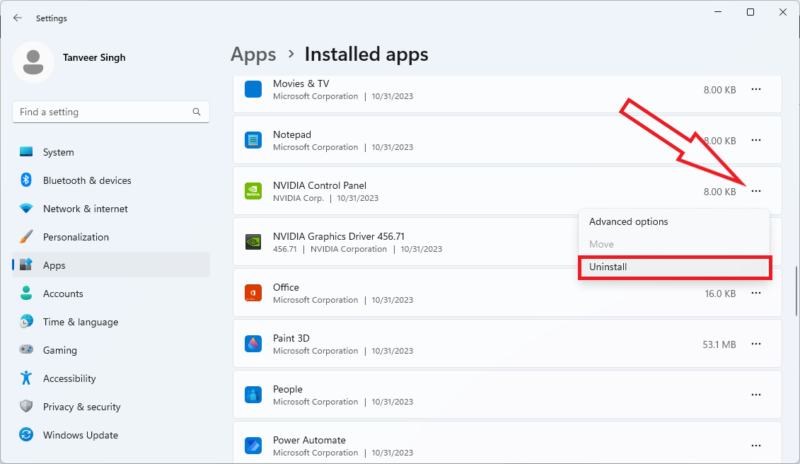Click the System monitor icon
The height and width of the screenshot is (464, 800).
(26, 152)
